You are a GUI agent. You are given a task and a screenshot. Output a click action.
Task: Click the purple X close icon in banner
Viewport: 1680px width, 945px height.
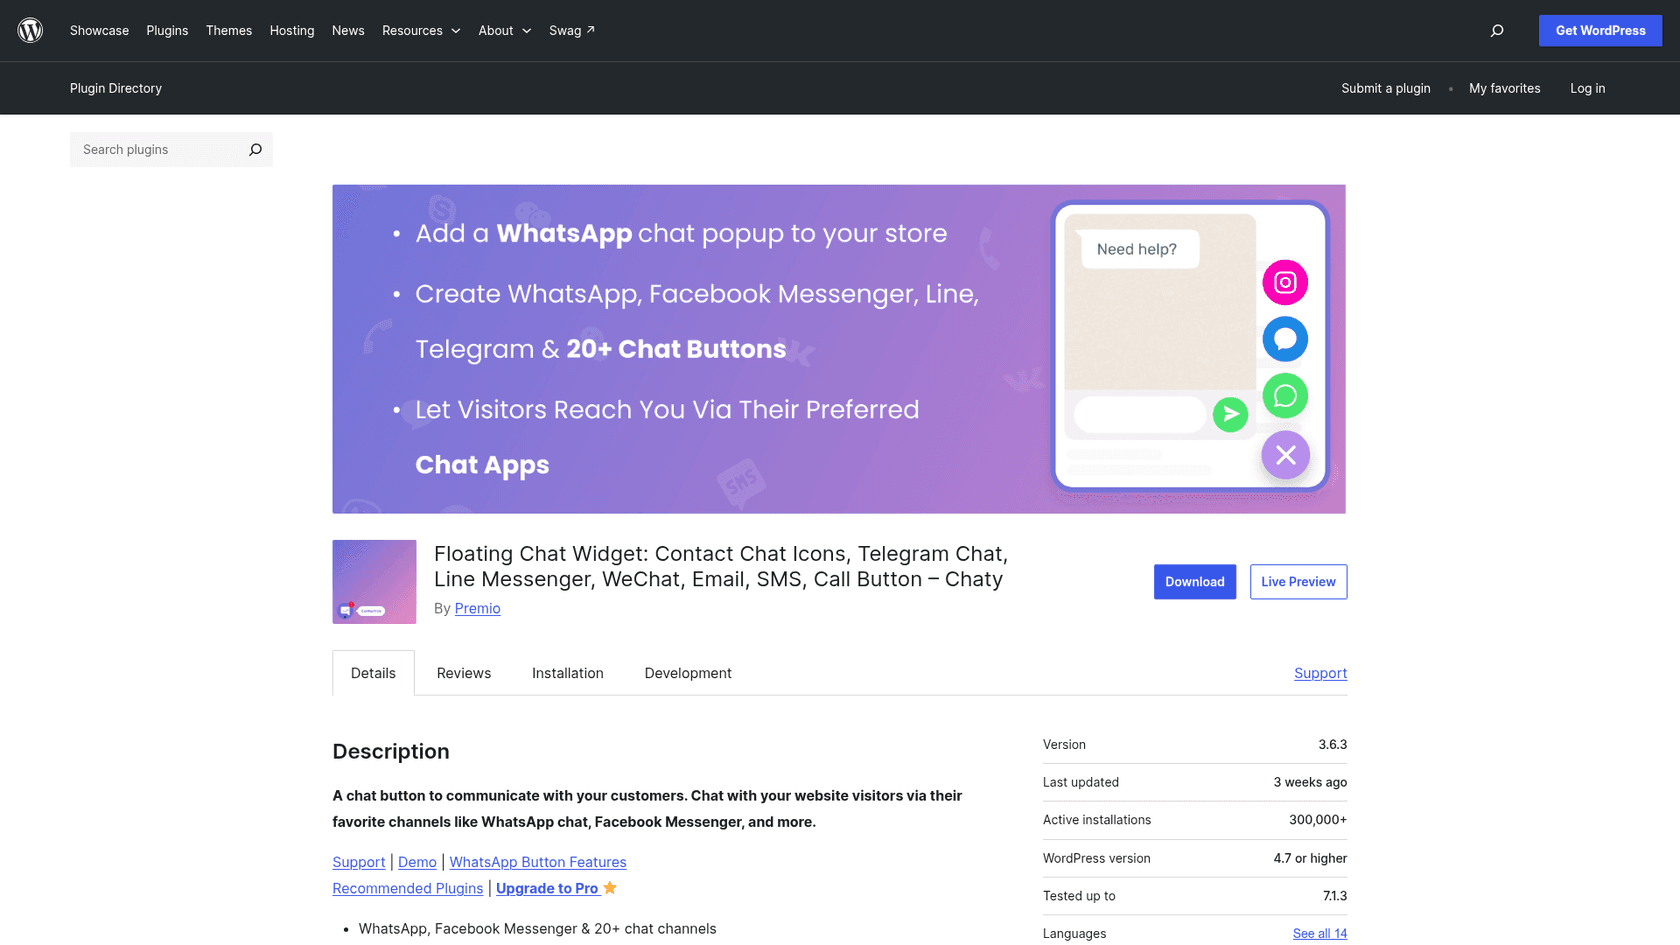1285,455
